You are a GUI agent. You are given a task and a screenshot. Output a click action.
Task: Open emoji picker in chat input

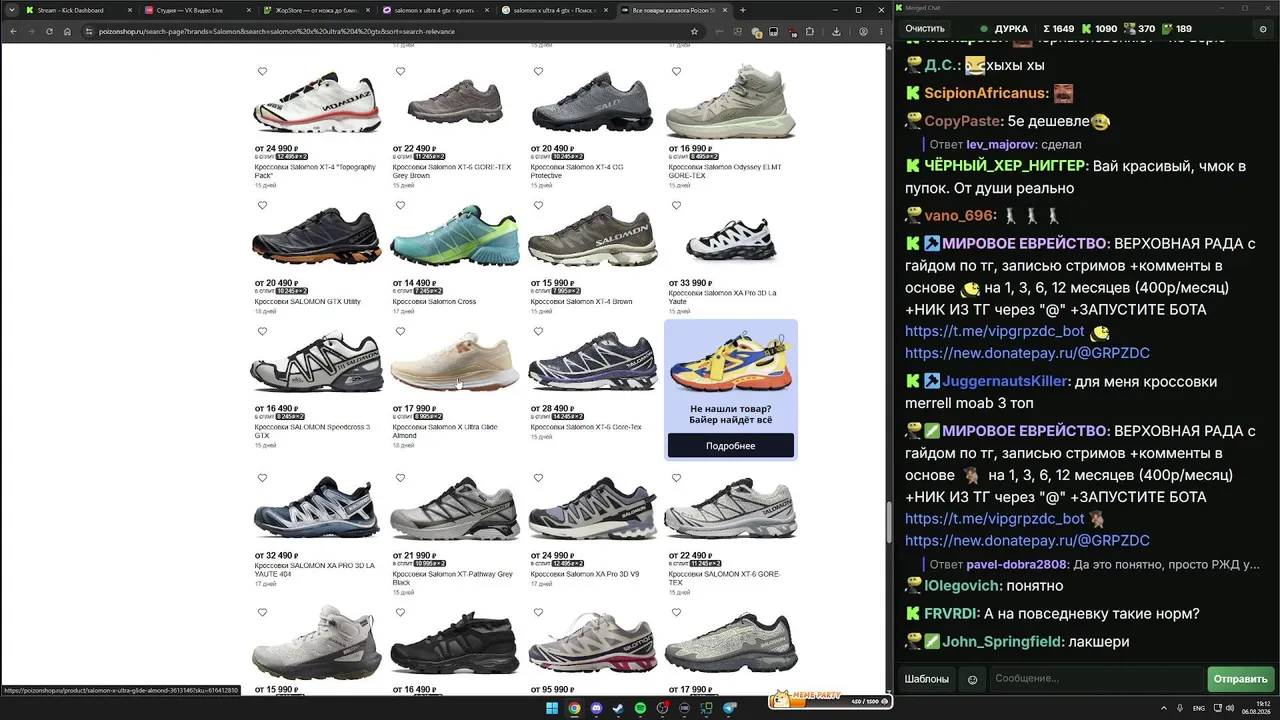click(x=972, y=679)
